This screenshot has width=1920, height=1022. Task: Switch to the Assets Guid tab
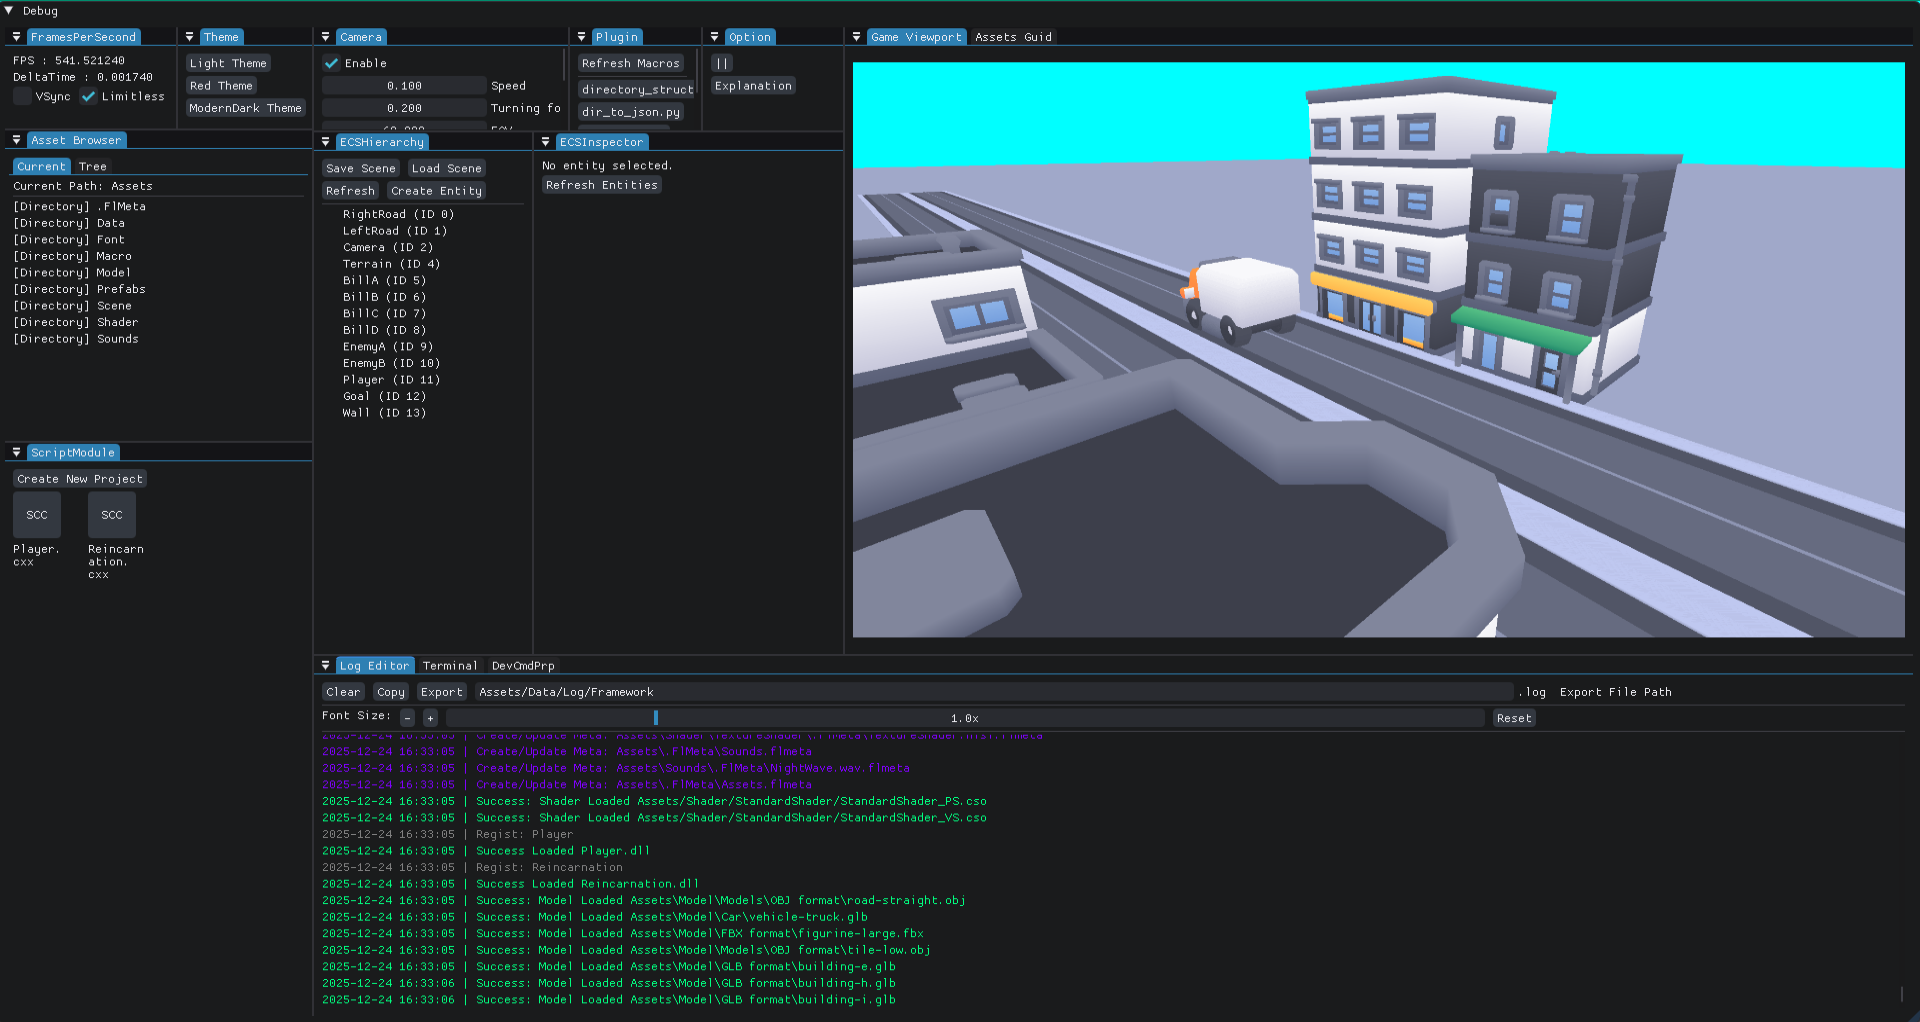coord(1013,37)
